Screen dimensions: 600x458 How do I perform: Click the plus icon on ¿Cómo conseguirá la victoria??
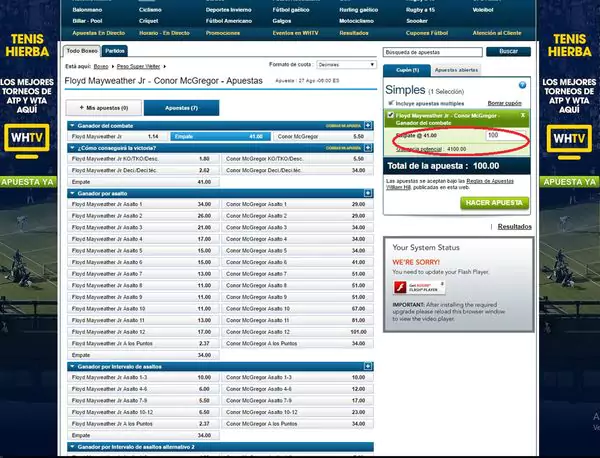(x=368, y=148)
